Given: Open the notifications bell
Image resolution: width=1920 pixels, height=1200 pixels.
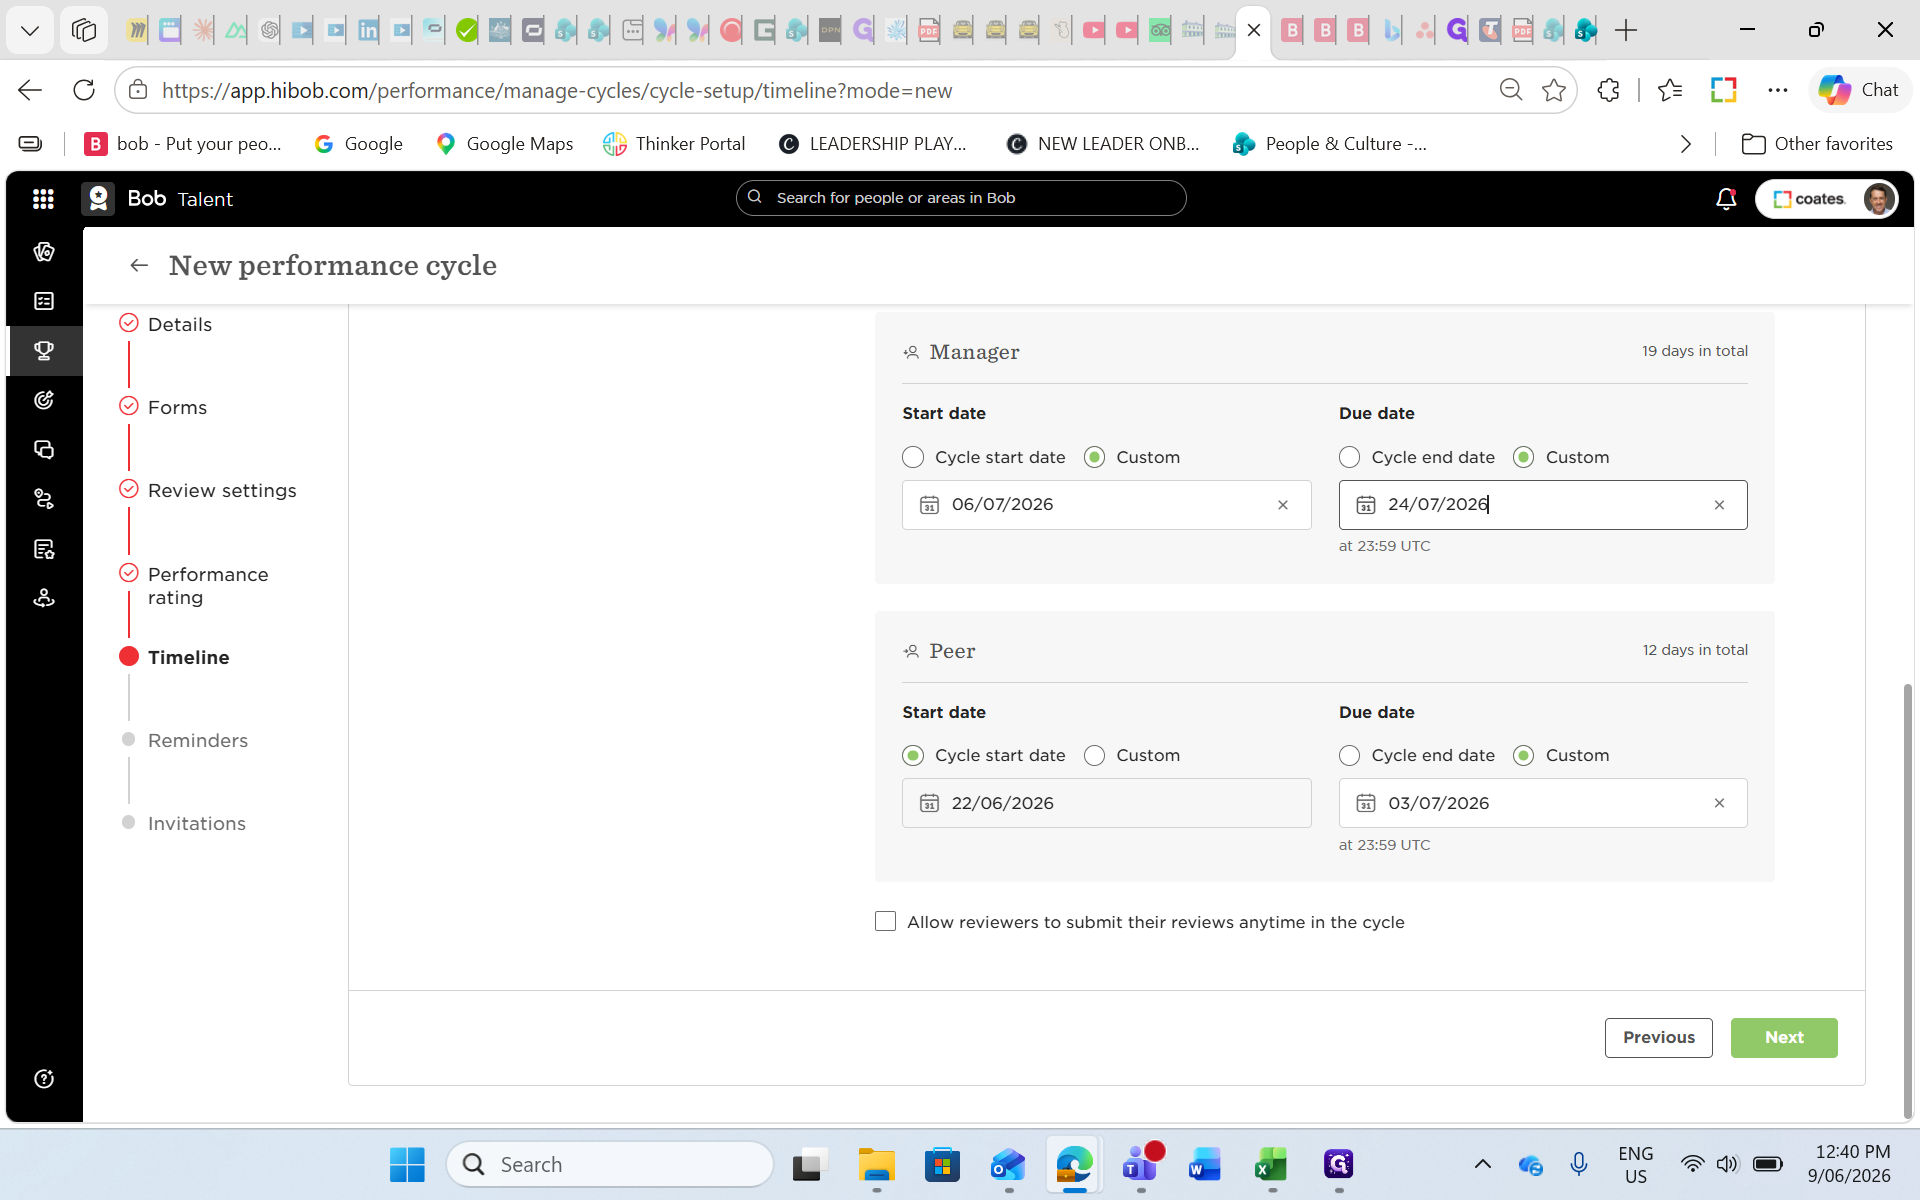Looking at the screenshot, I should coord(1726,199).
